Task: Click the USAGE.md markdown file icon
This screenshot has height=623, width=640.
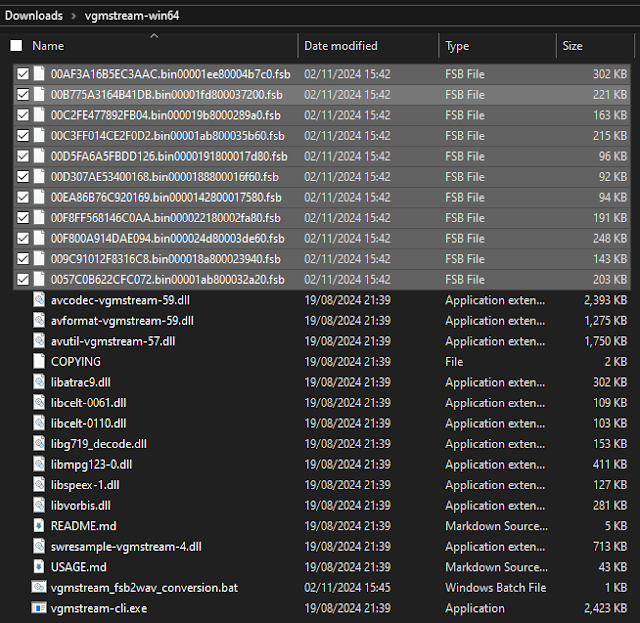Action: [39, 567]
